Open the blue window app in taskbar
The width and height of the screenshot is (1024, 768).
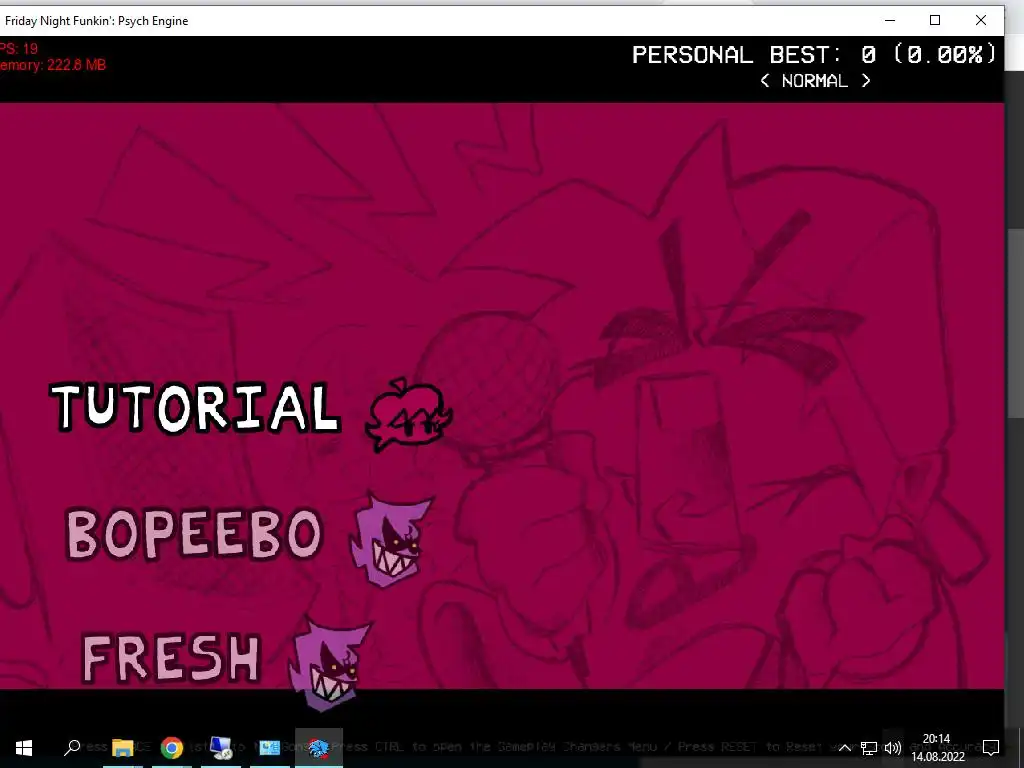[x=269, y=748]
